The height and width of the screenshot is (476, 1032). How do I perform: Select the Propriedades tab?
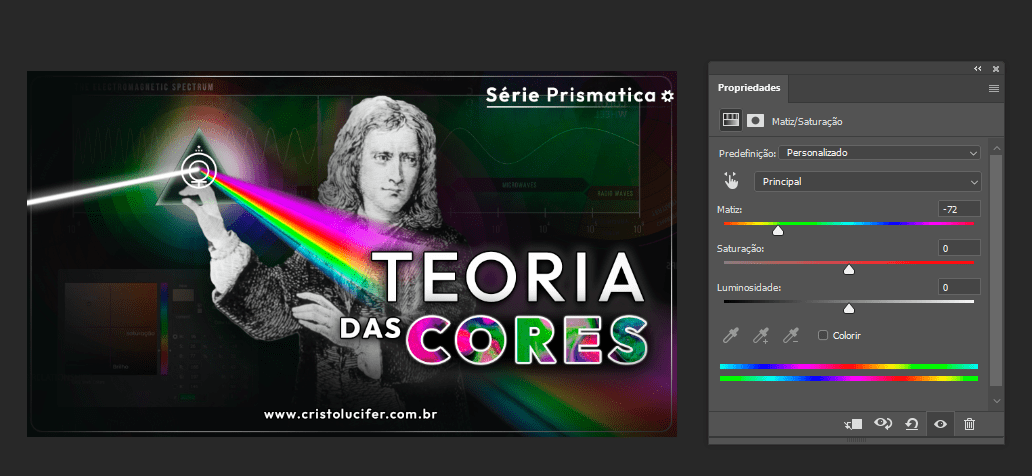pos(749,88)
